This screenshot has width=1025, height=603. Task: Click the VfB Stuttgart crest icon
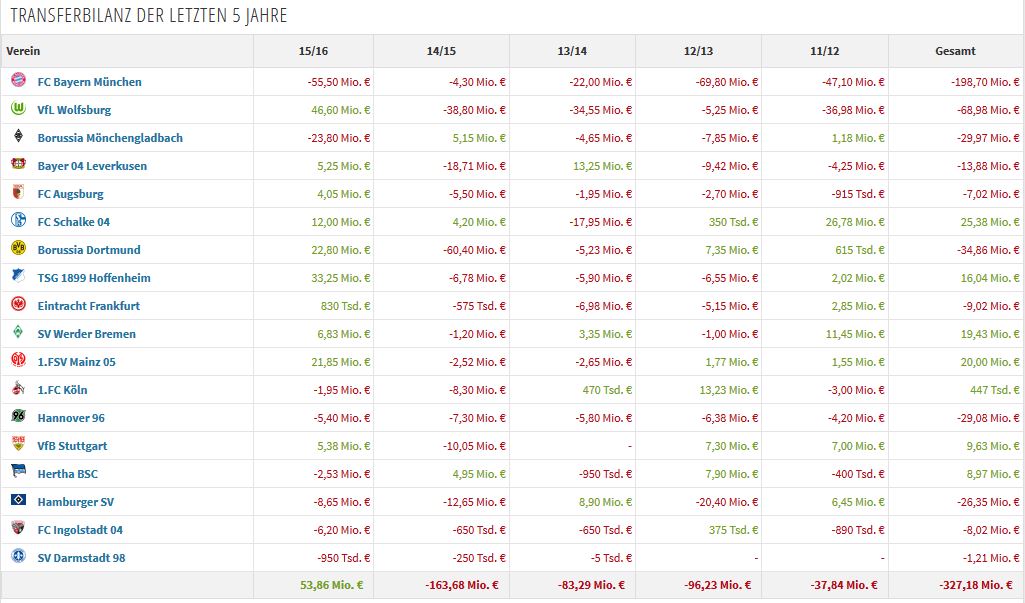tap(18, 444)
